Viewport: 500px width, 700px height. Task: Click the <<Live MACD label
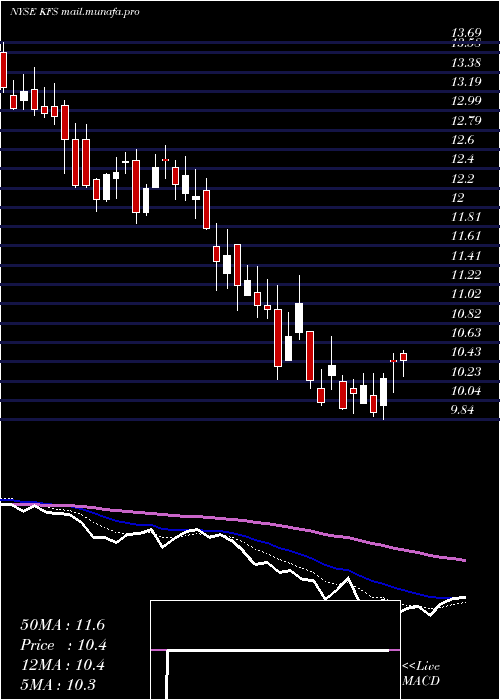pyautogui.click(x=421, y=674)
